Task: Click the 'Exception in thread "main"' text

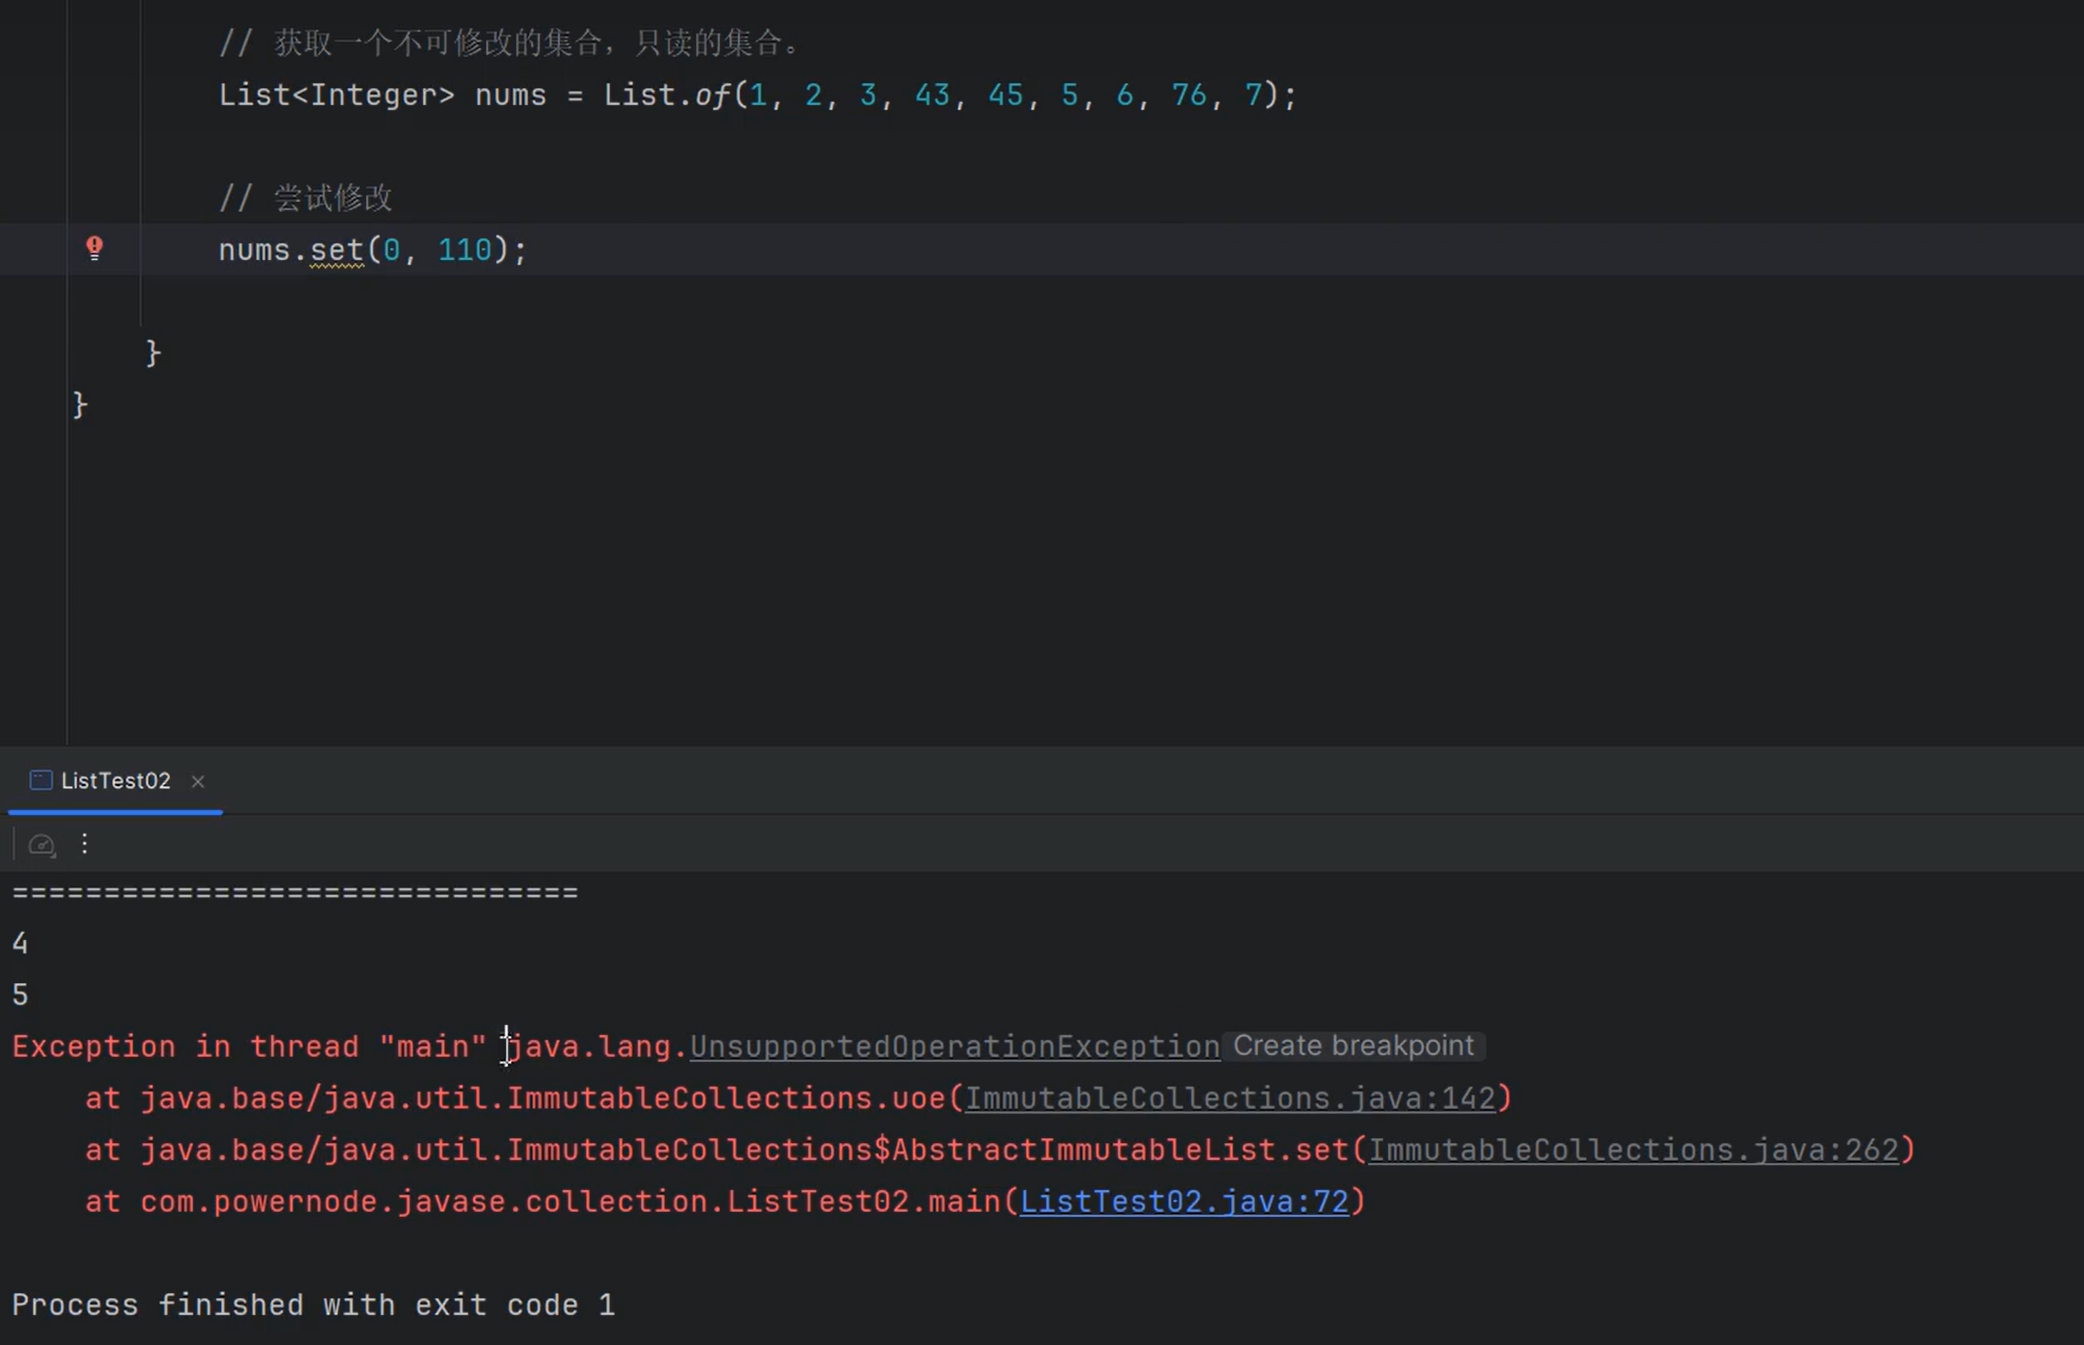Action: [249, 1046]
